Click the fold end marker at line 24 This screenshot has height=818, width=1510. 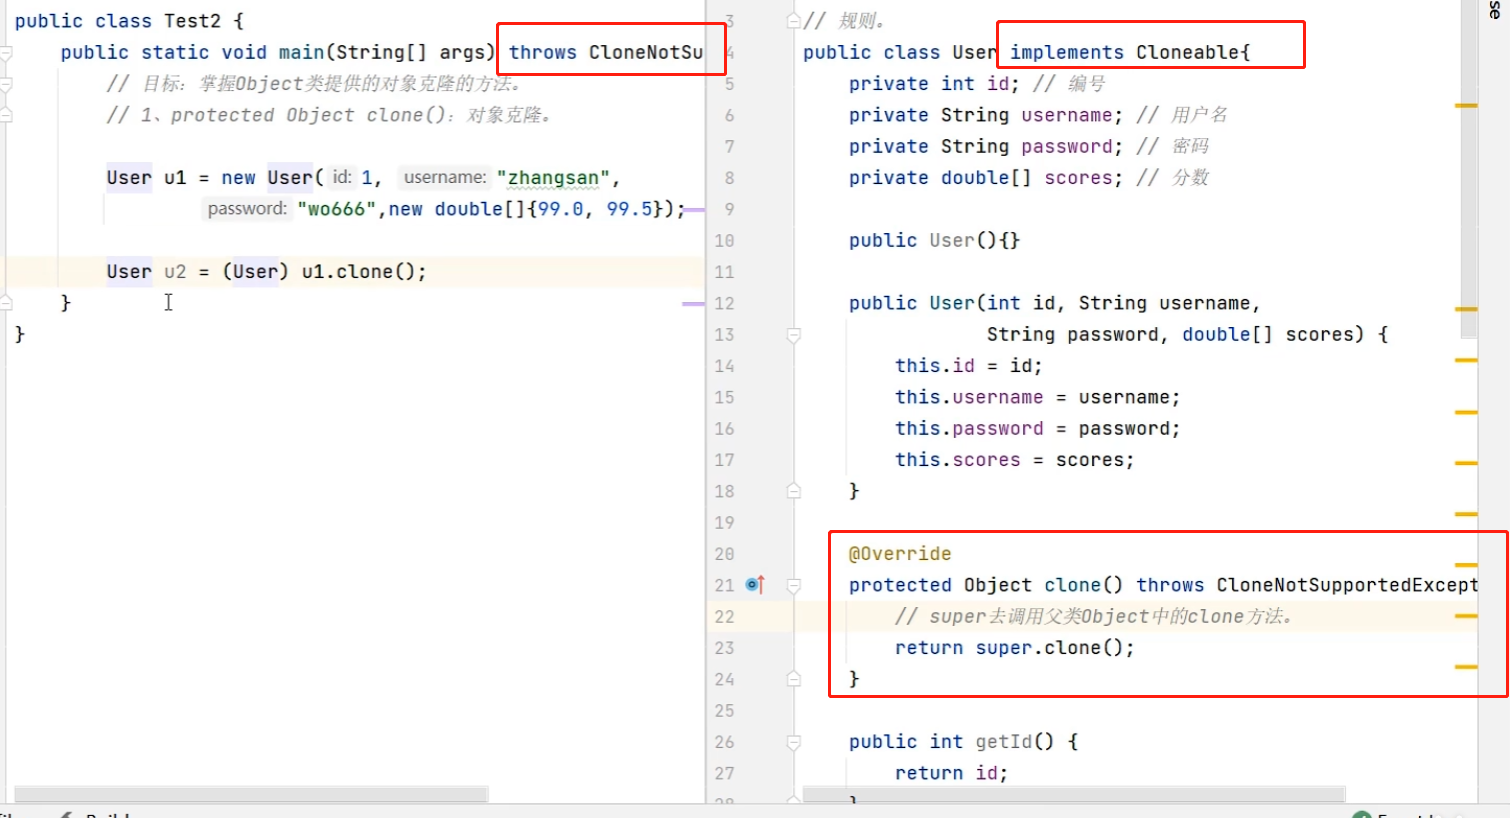793,679
